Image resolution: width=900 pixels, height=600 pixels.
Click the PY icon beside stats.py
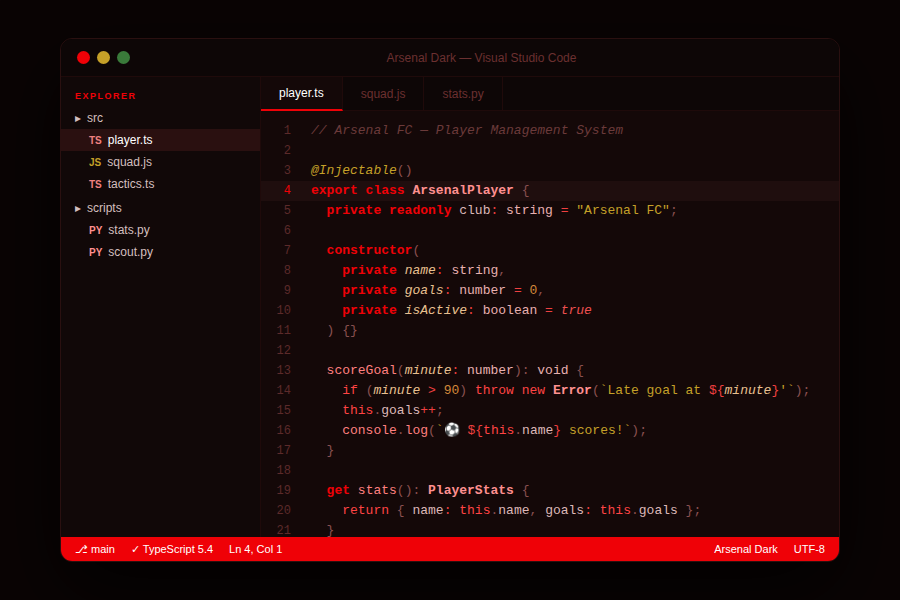pyautogui.click(x=96, y=230)
